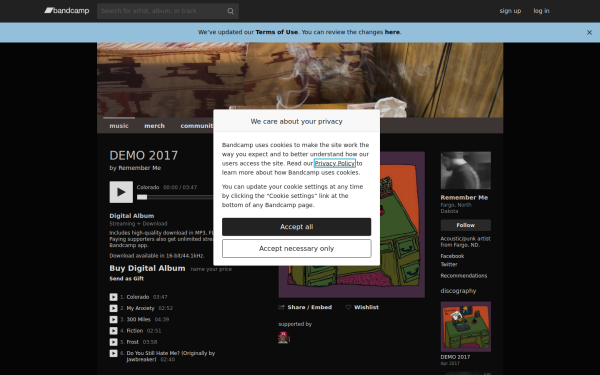
Task: Focus the artist, album, or track search field
Action: (x=168, y=11)
